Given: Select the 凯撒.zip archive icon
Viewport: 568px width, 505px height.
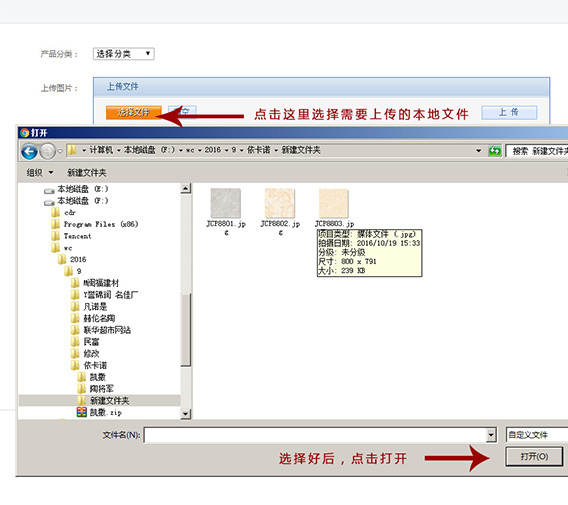Looking at the screenshot, I should pos(82,412).
